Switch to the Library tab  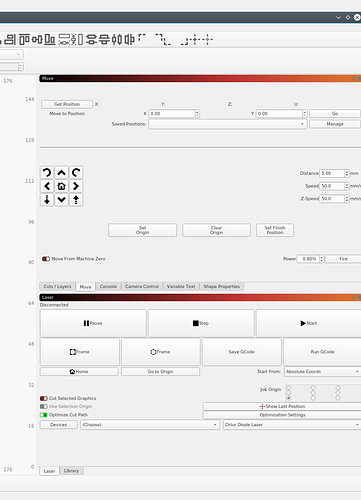(x=71, y=471)
